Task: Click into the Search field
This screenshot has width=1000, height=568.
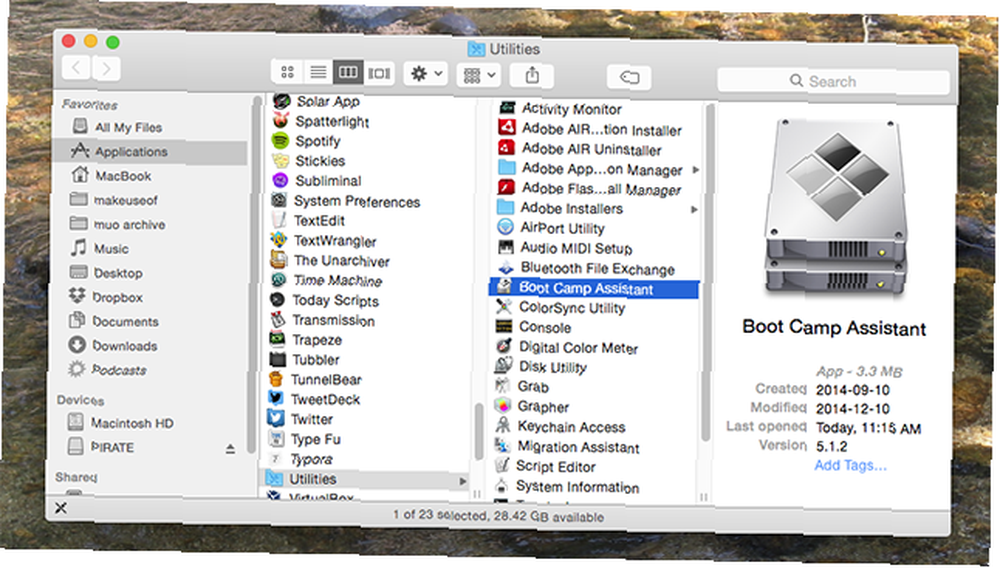Action: 833,81
